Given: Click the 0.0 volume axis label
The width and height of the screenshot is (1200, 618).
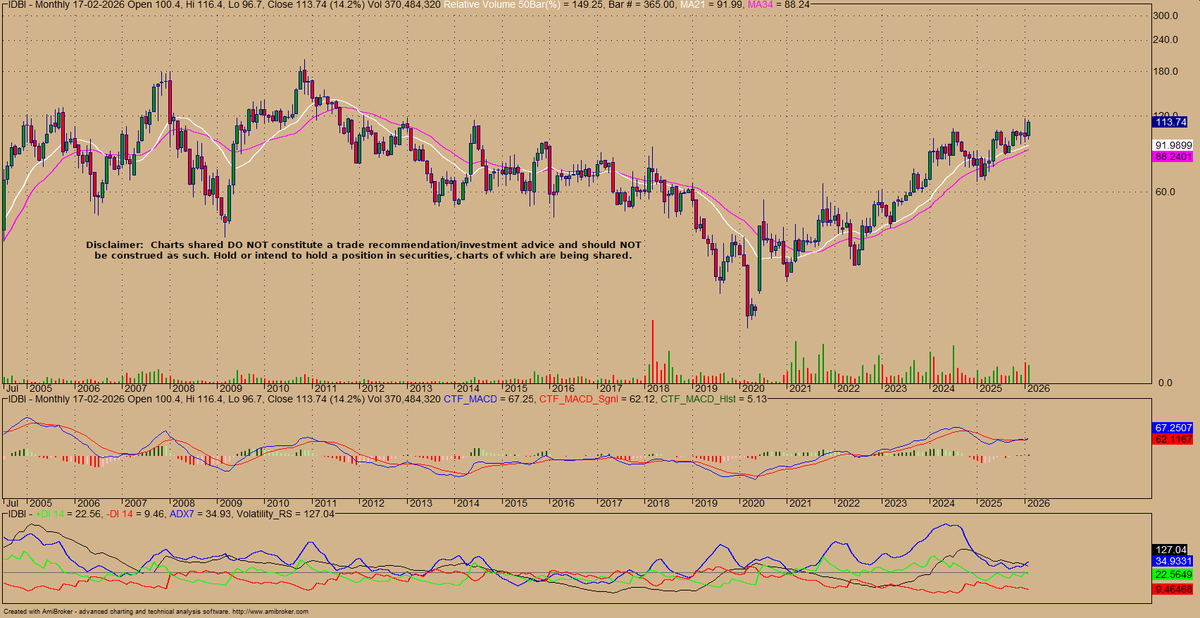Looking at the screenshot, I should (x=1164, y=383).
